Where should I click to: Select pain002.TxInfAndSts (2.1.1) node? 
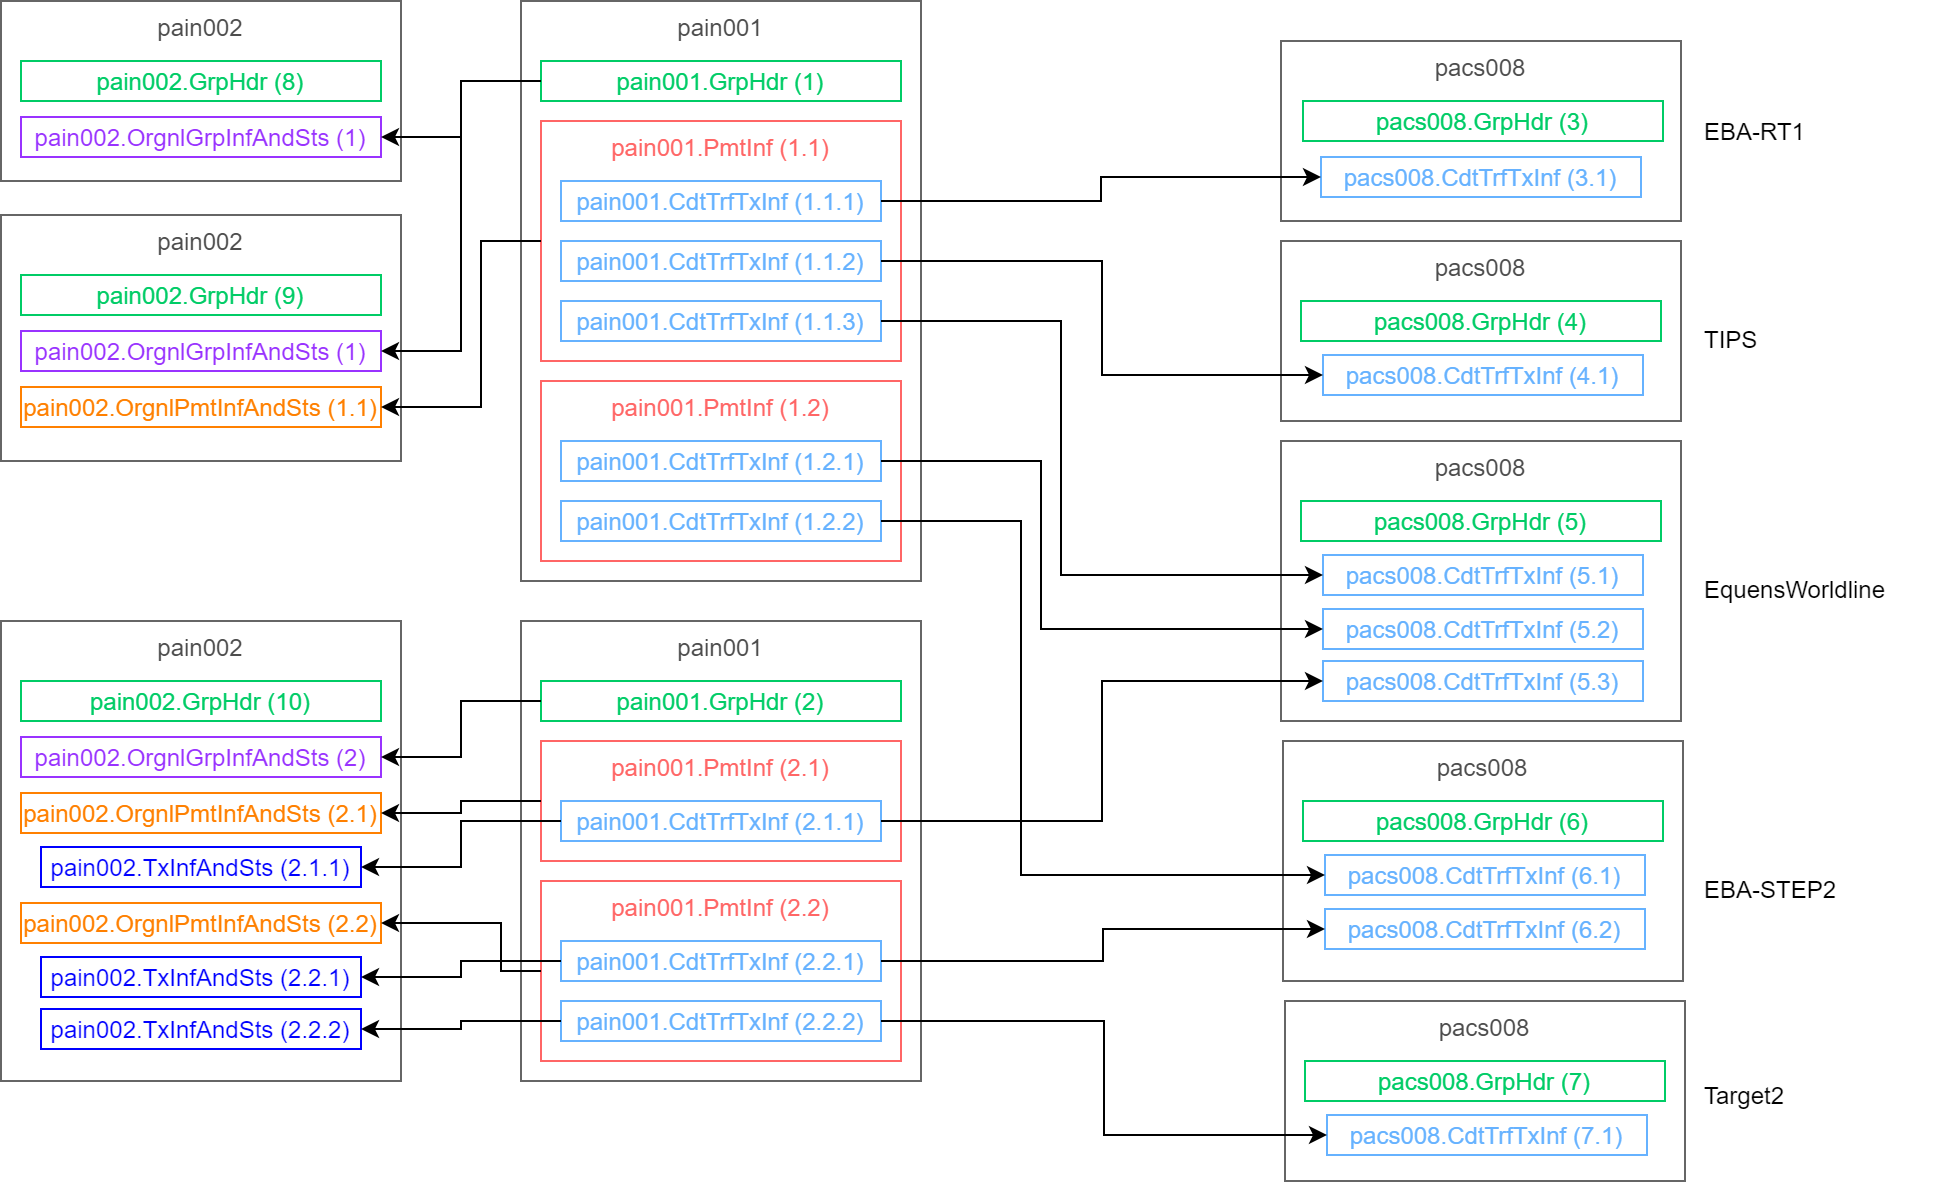point(201,867)
